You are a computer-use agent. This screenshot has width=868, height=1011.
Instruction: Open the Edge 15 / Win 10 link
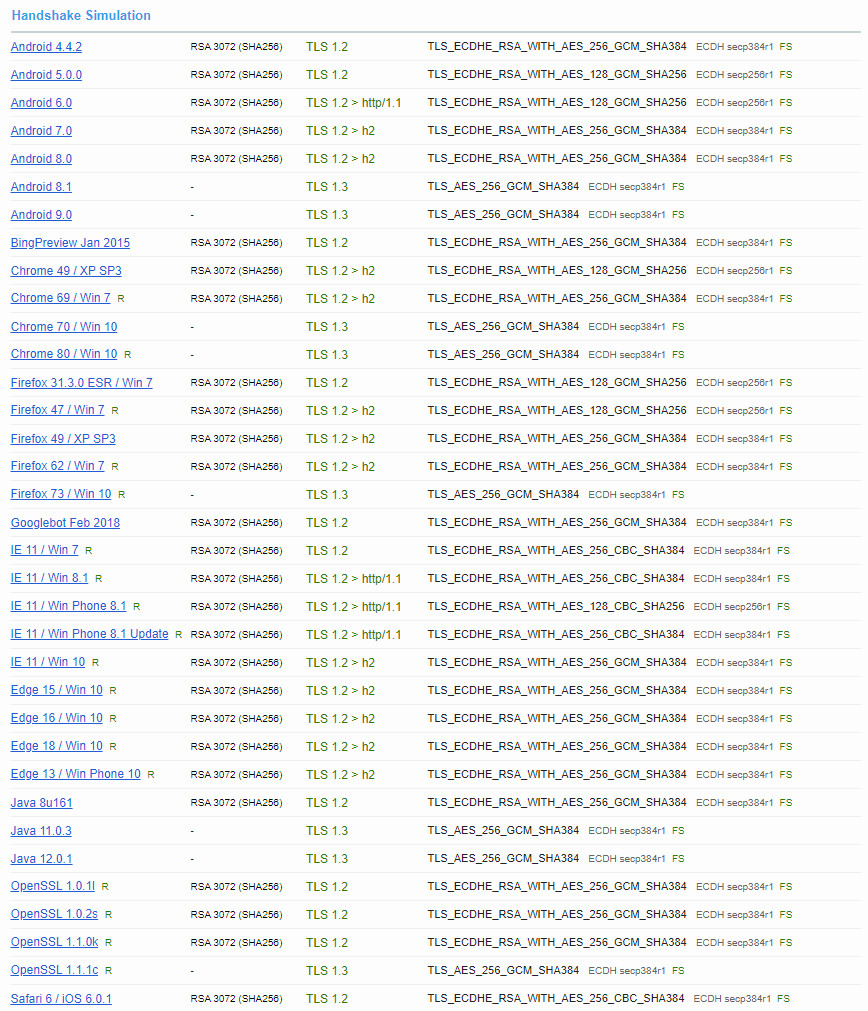[x=56, y=691]
